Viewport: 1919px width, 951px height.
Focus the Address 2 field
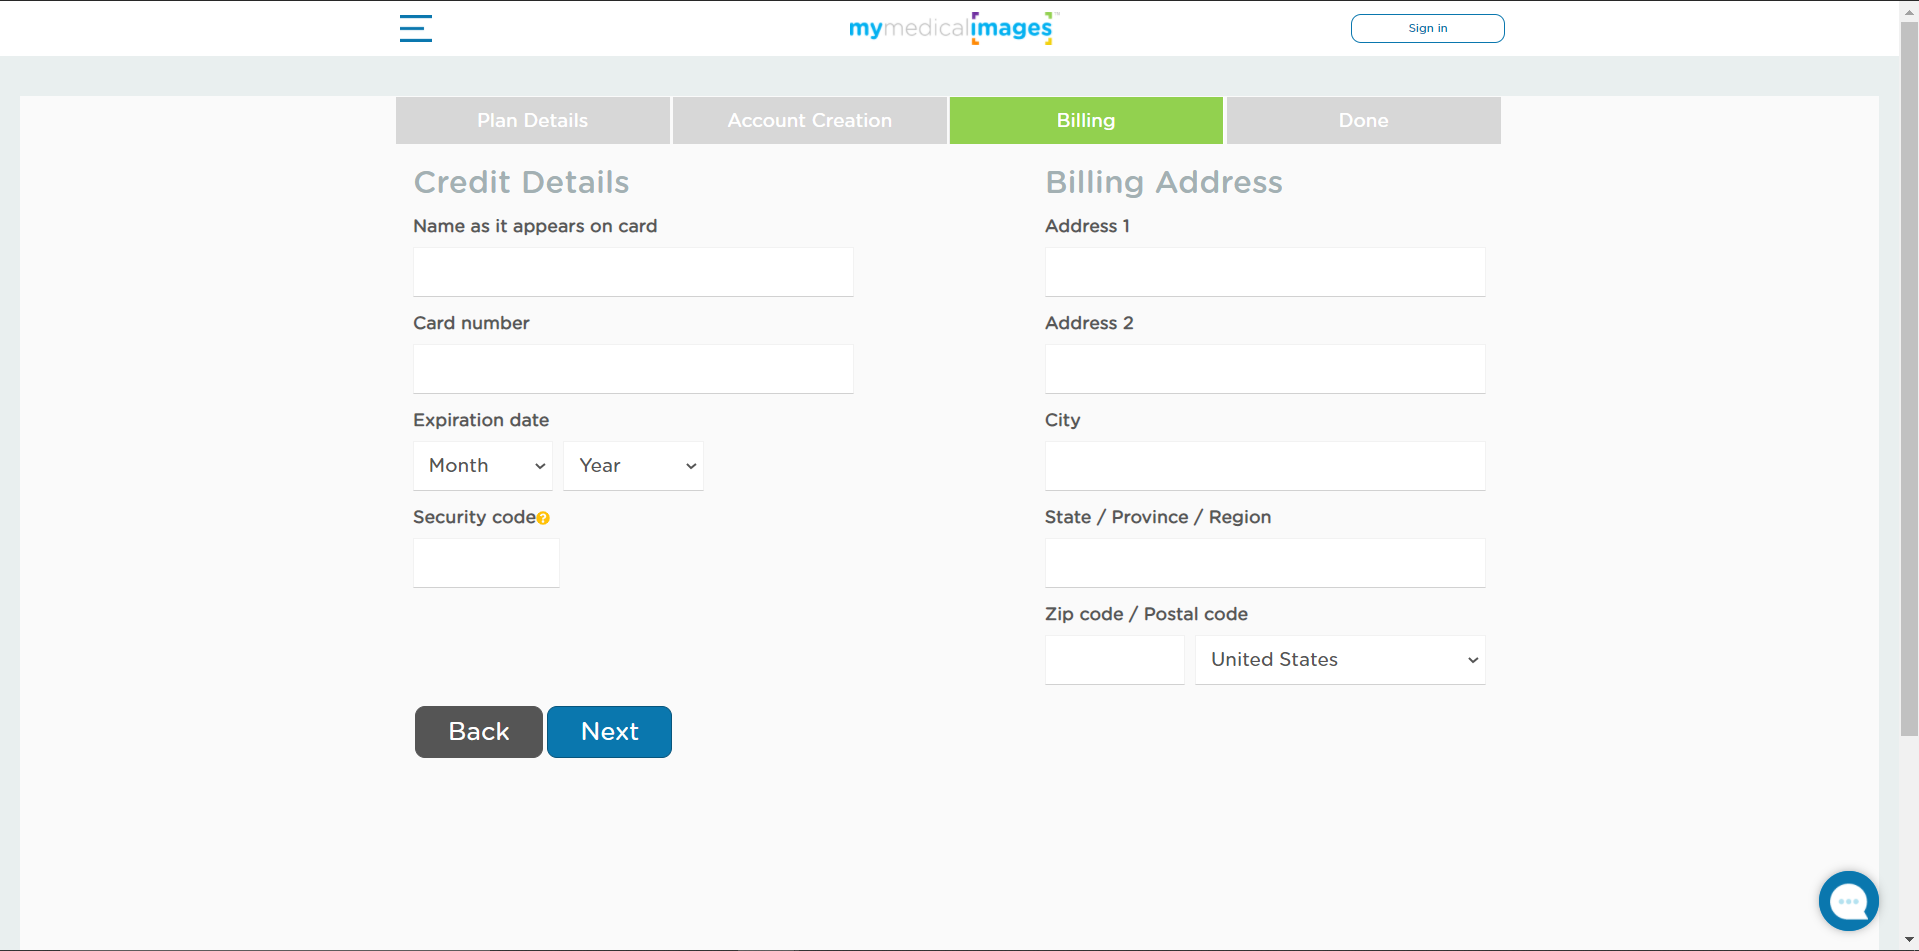1265,369
